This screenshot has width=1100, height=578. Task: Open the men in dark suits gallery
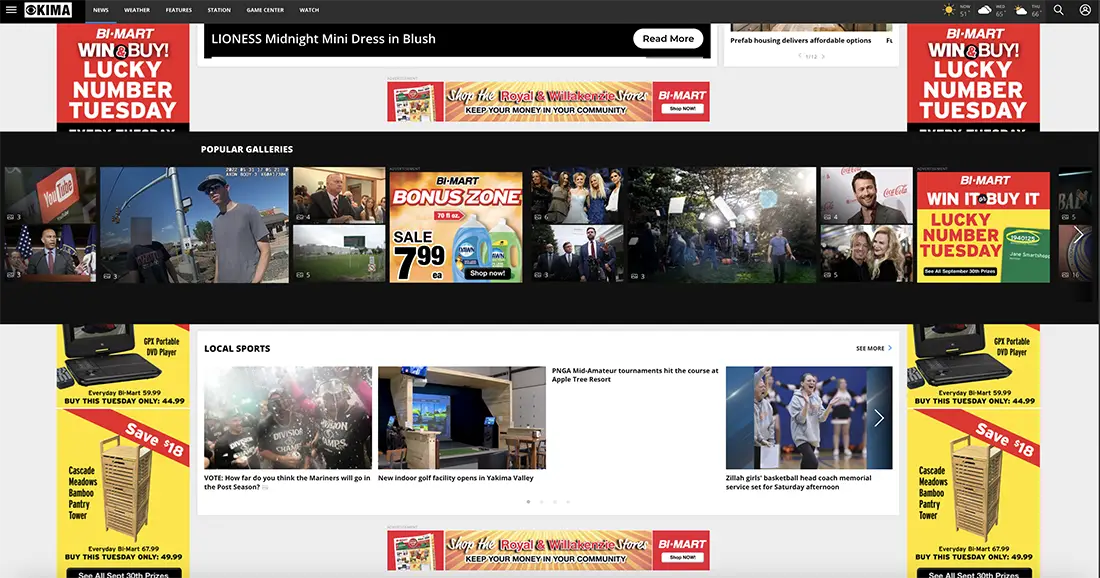point(577,254)
